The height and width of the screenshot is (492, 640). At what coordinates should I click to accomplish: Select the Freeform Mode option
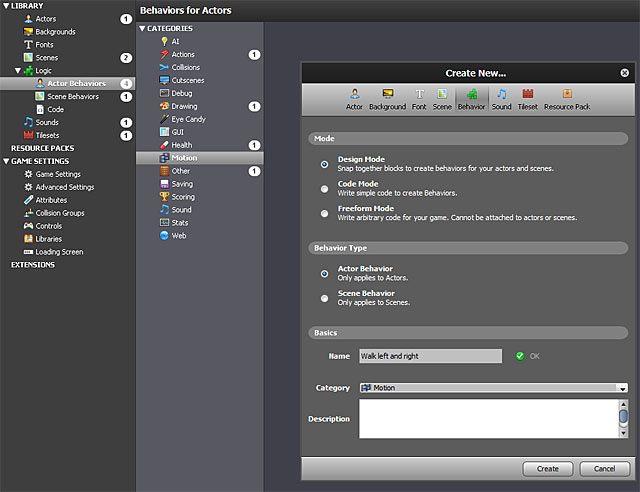324,213
